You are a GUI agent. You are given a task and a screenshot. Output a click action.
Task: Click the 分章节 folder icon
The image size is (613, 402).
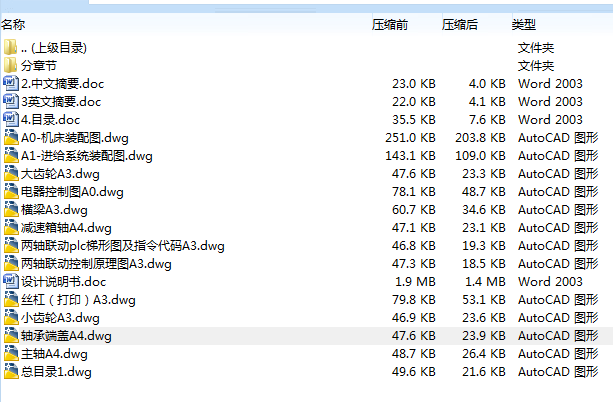[x=10, y=65]
